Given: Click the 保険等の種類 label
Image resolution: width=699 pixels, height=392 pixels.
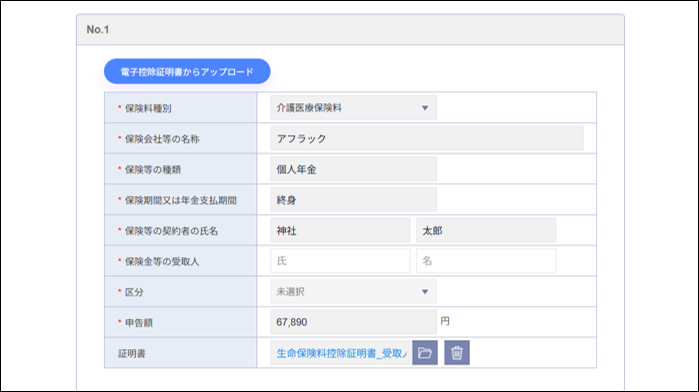Looking at the screenshot, I should click(x=152, y=169).
